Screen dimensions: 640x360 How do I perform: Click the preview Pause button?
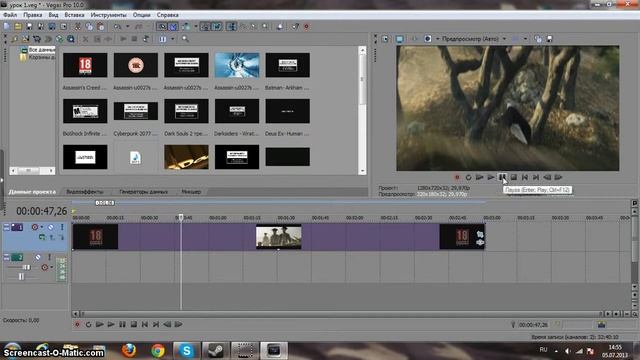(x=502, y=178)
